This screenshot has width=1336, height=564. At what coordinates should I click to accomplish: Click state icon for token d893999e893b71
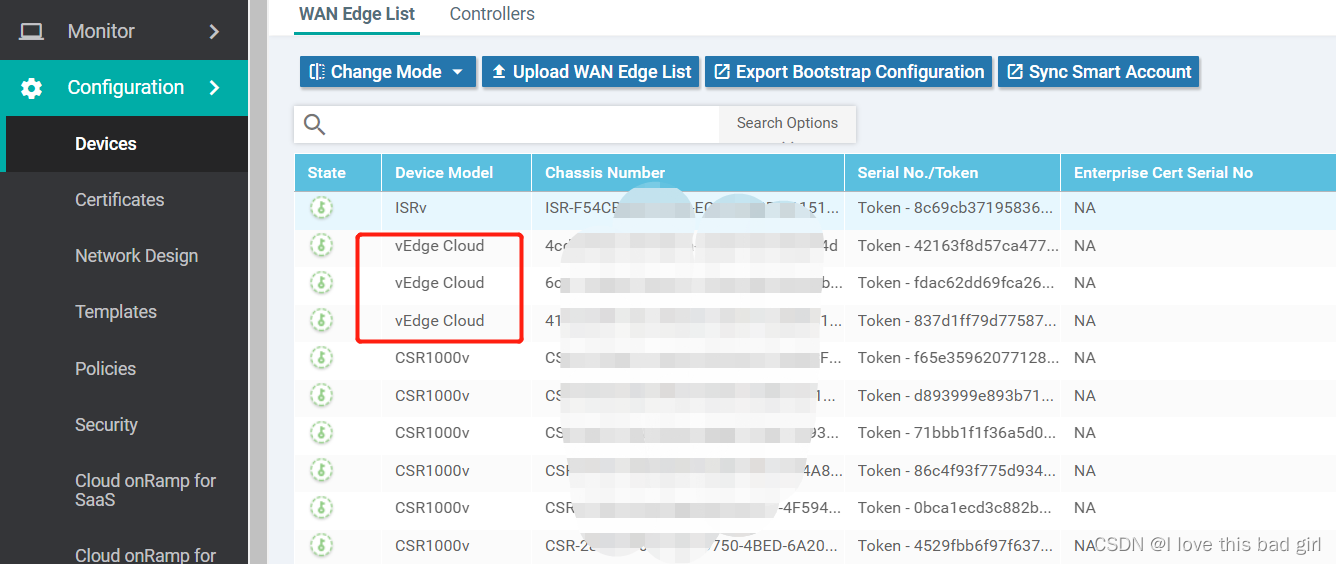321,396
